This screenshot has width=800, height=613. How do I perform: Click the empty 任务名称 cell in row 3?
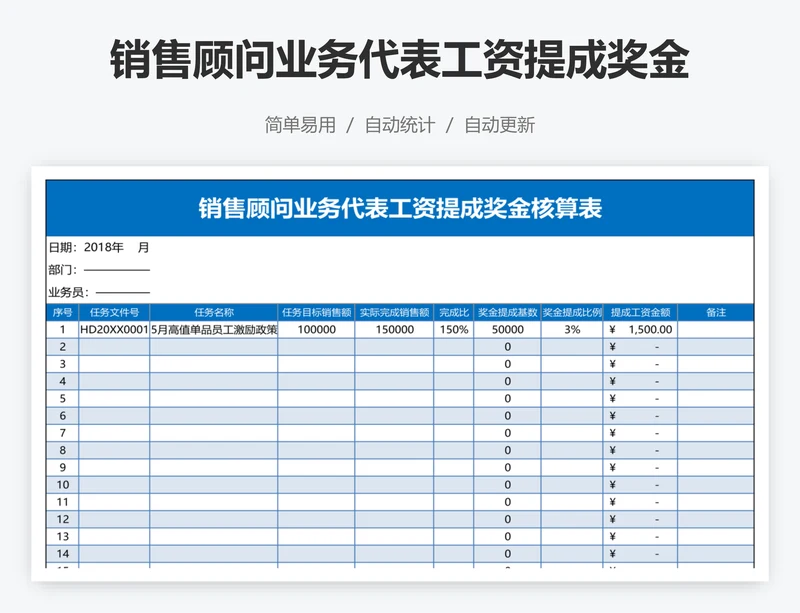coord(214,364)
